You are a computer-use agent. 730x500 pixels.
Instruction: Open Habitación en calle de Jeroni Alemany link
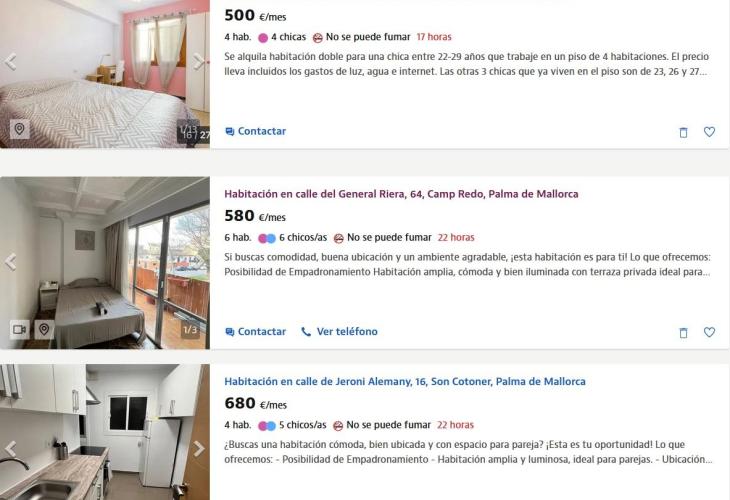[405, 381]
